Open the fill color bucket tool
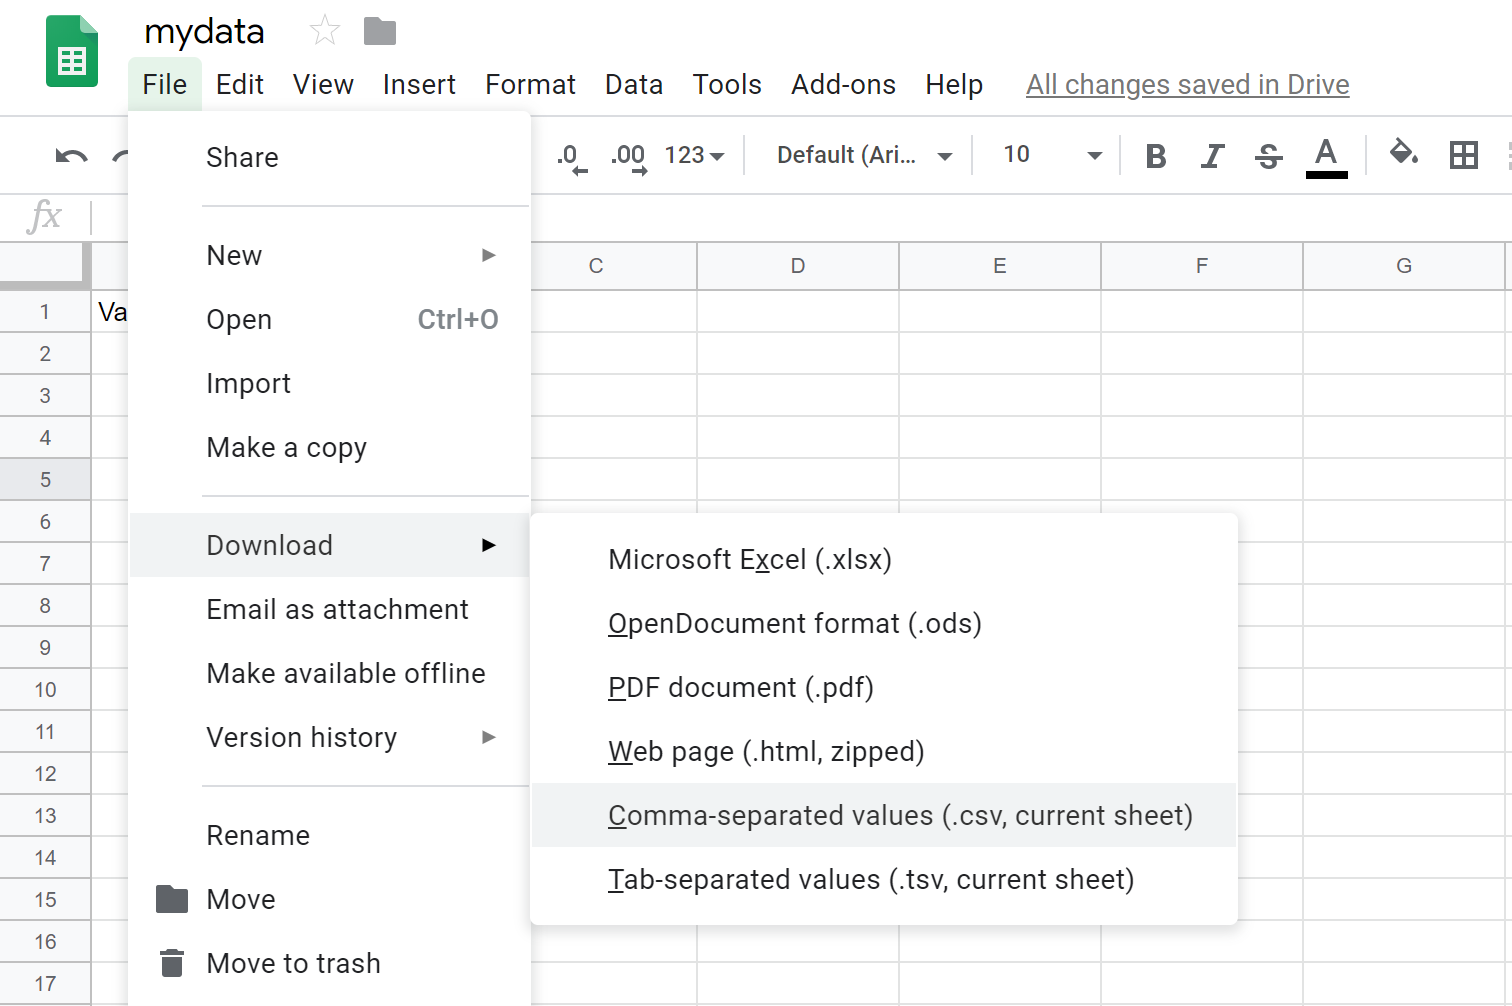The image size is (1512, 1006). (1404, 153)
